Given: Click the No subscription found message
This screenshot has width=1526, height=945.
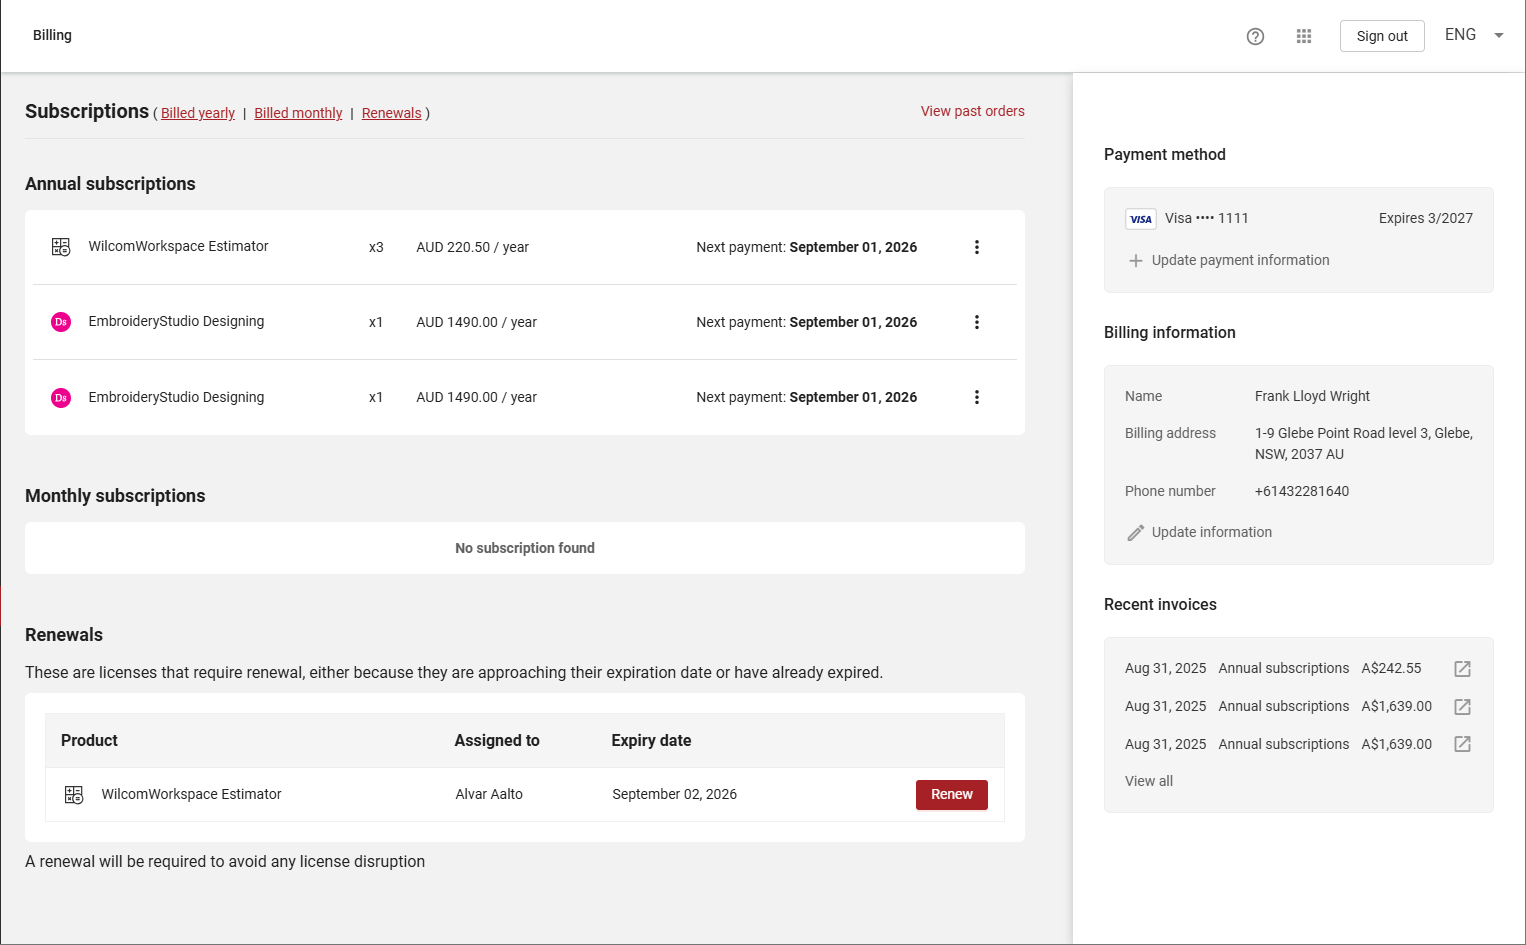Looking at the screenshot, I should pos(525,548).
